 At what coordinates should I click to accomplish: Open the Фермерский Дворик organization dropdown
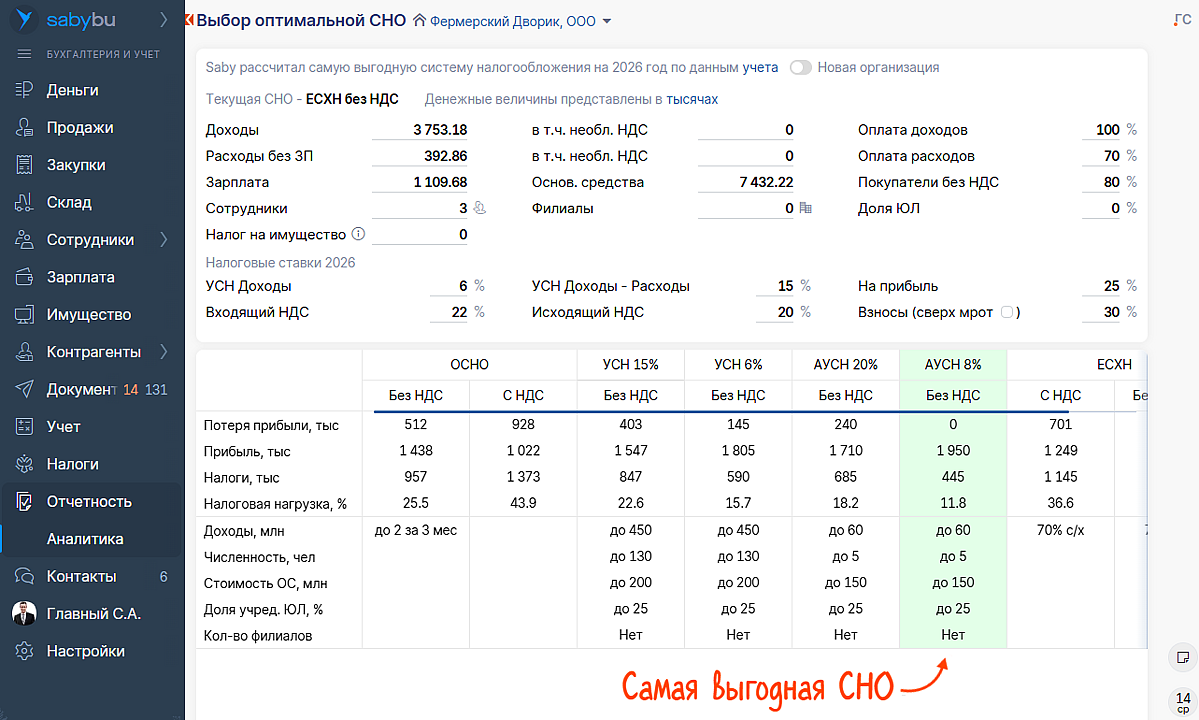click(x=520, y=21)
